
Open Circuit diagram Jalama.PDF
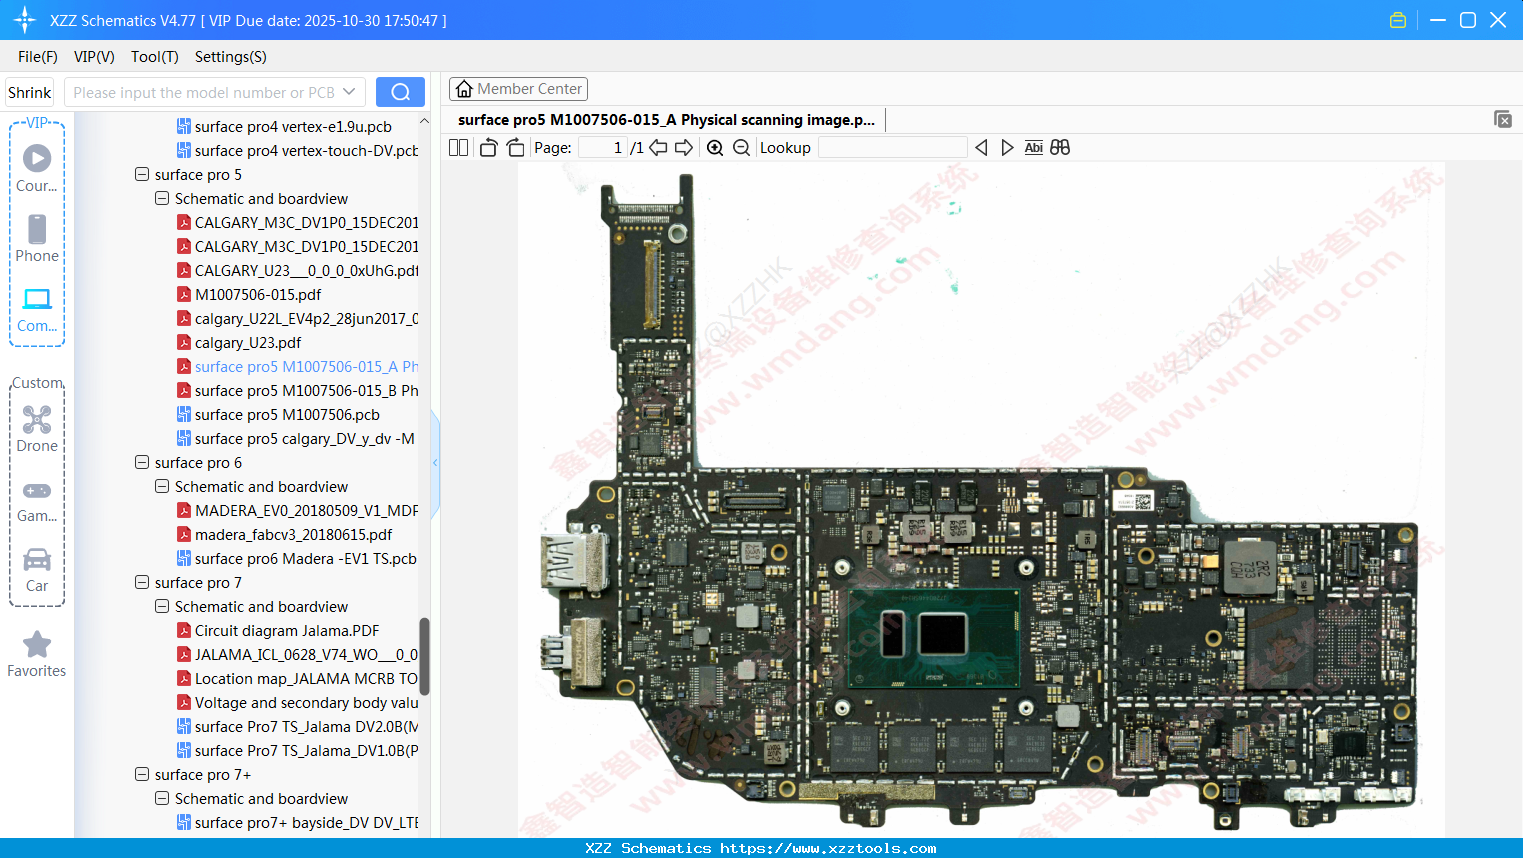point(287,630)
